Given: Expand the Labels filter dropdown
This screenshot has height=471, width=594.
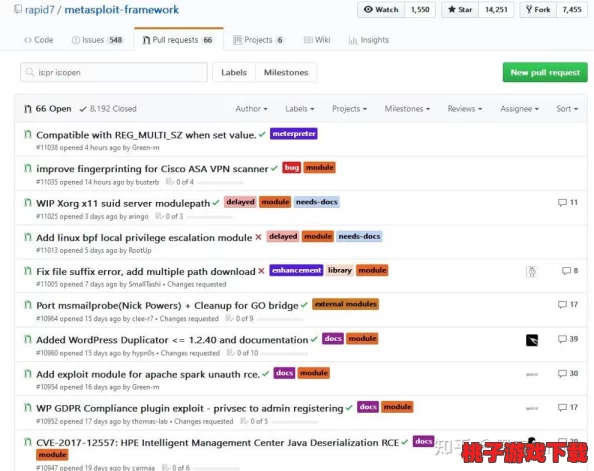Looking at the screenshot, I should tap(300, 109).
